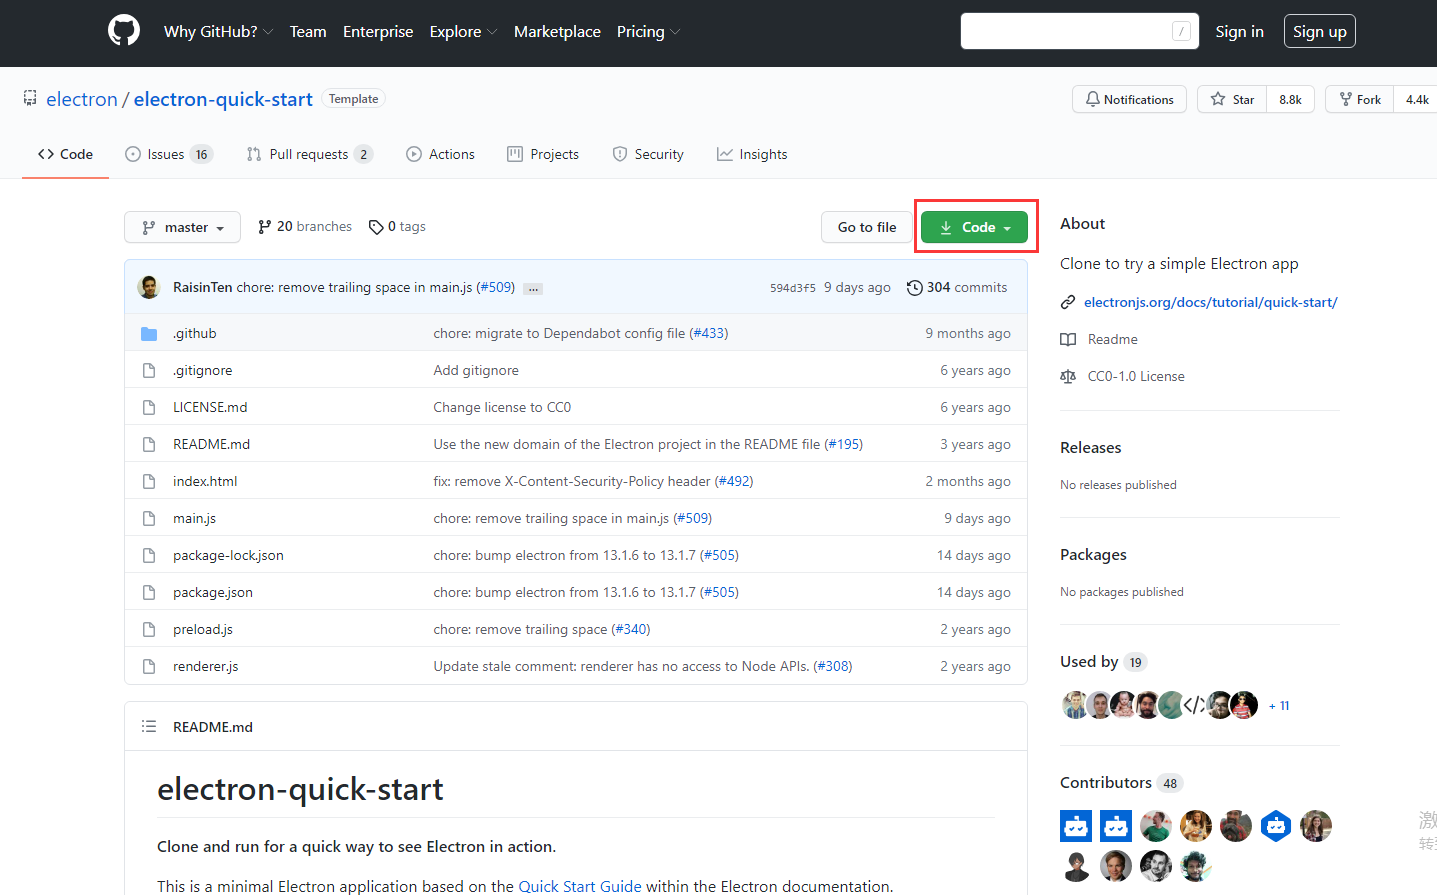Open the Projects tab
Viewport: 1437px width, 895px height.
coord(543,154)
